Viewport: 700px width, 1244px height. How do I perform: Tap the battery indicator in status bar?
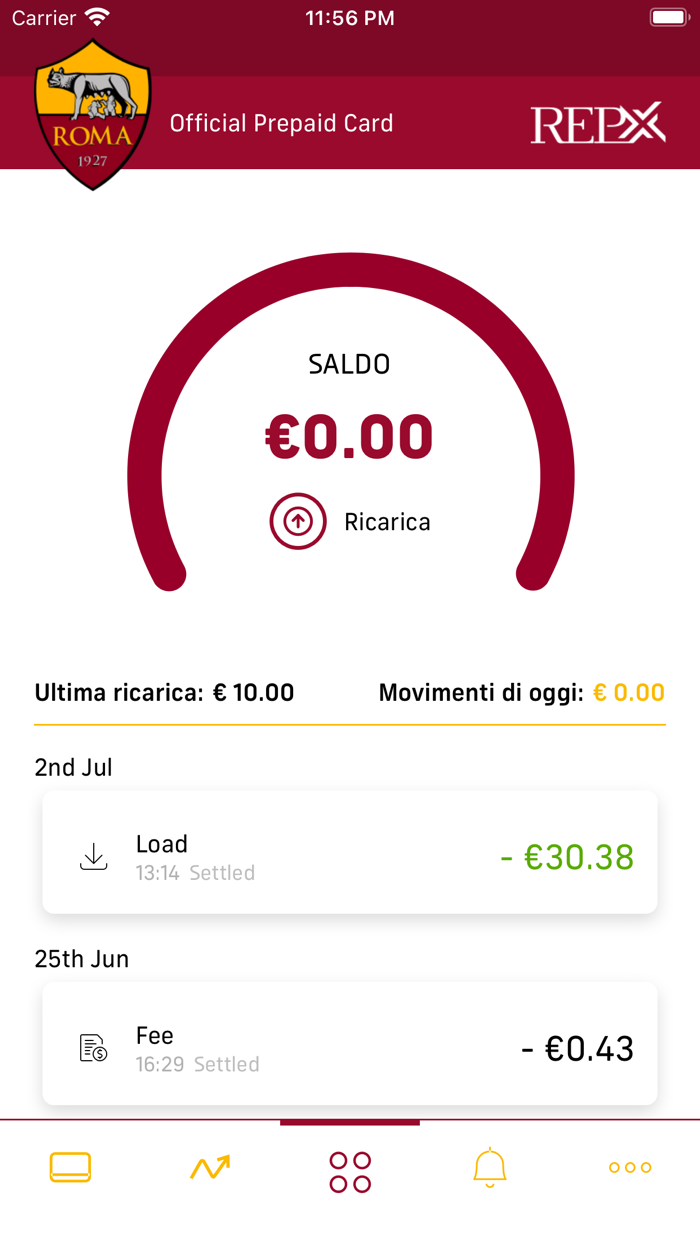tap(666, 16)
